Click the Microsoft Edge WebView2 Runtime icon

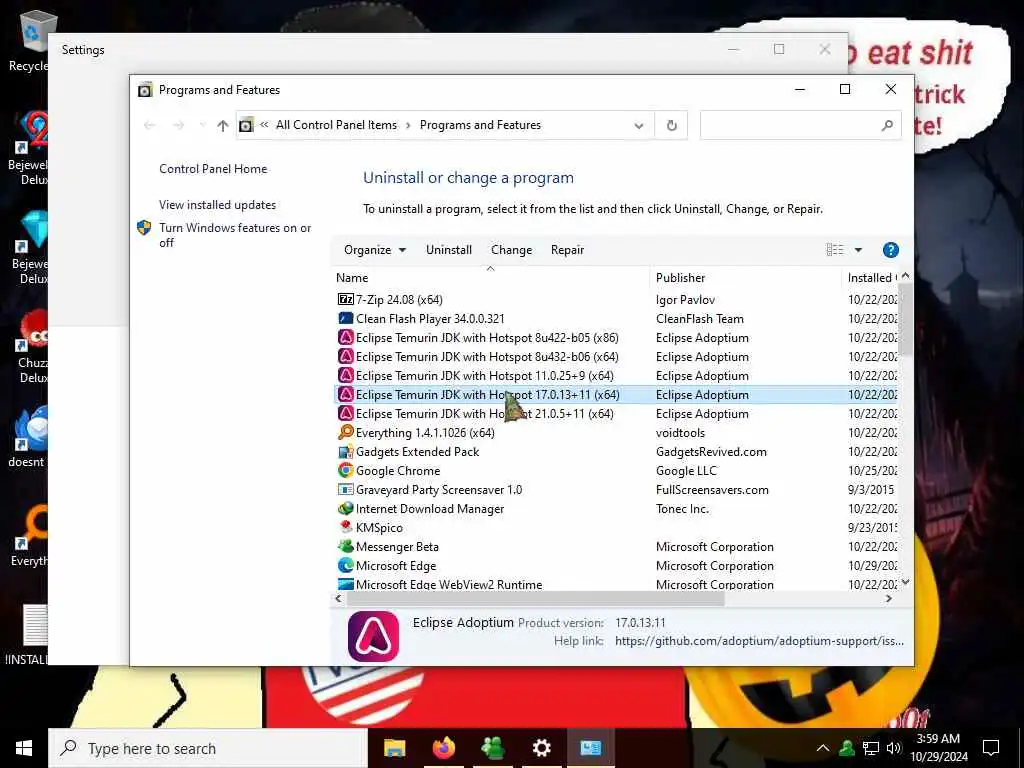(345, 584)
